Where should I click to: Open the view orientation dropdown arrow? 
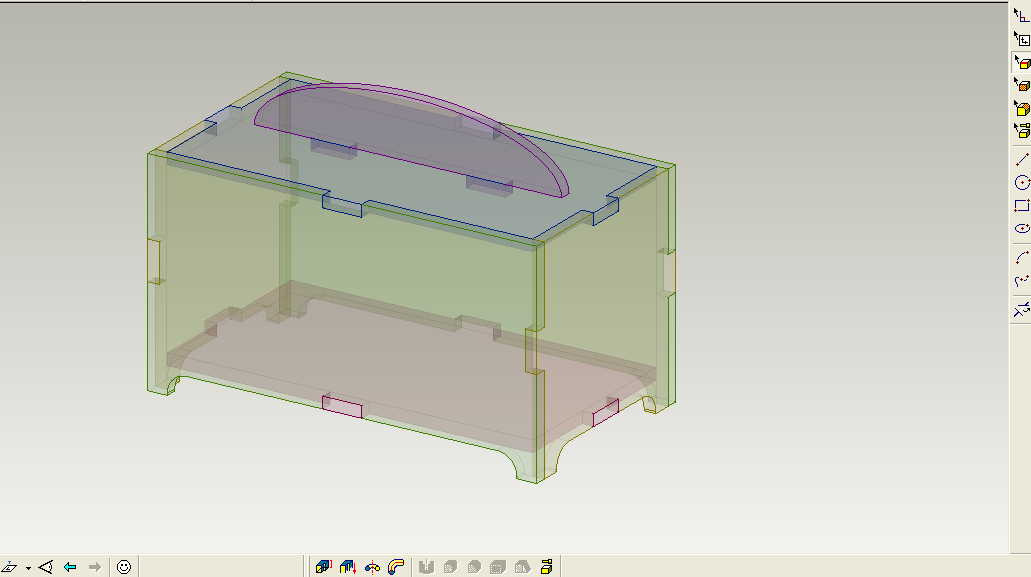28,568
